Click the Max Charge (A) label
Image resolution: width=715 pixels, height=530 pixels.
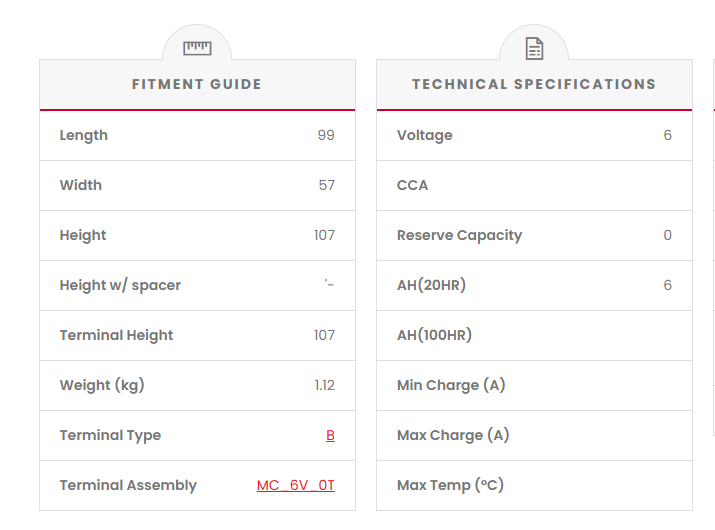[453, 435]
